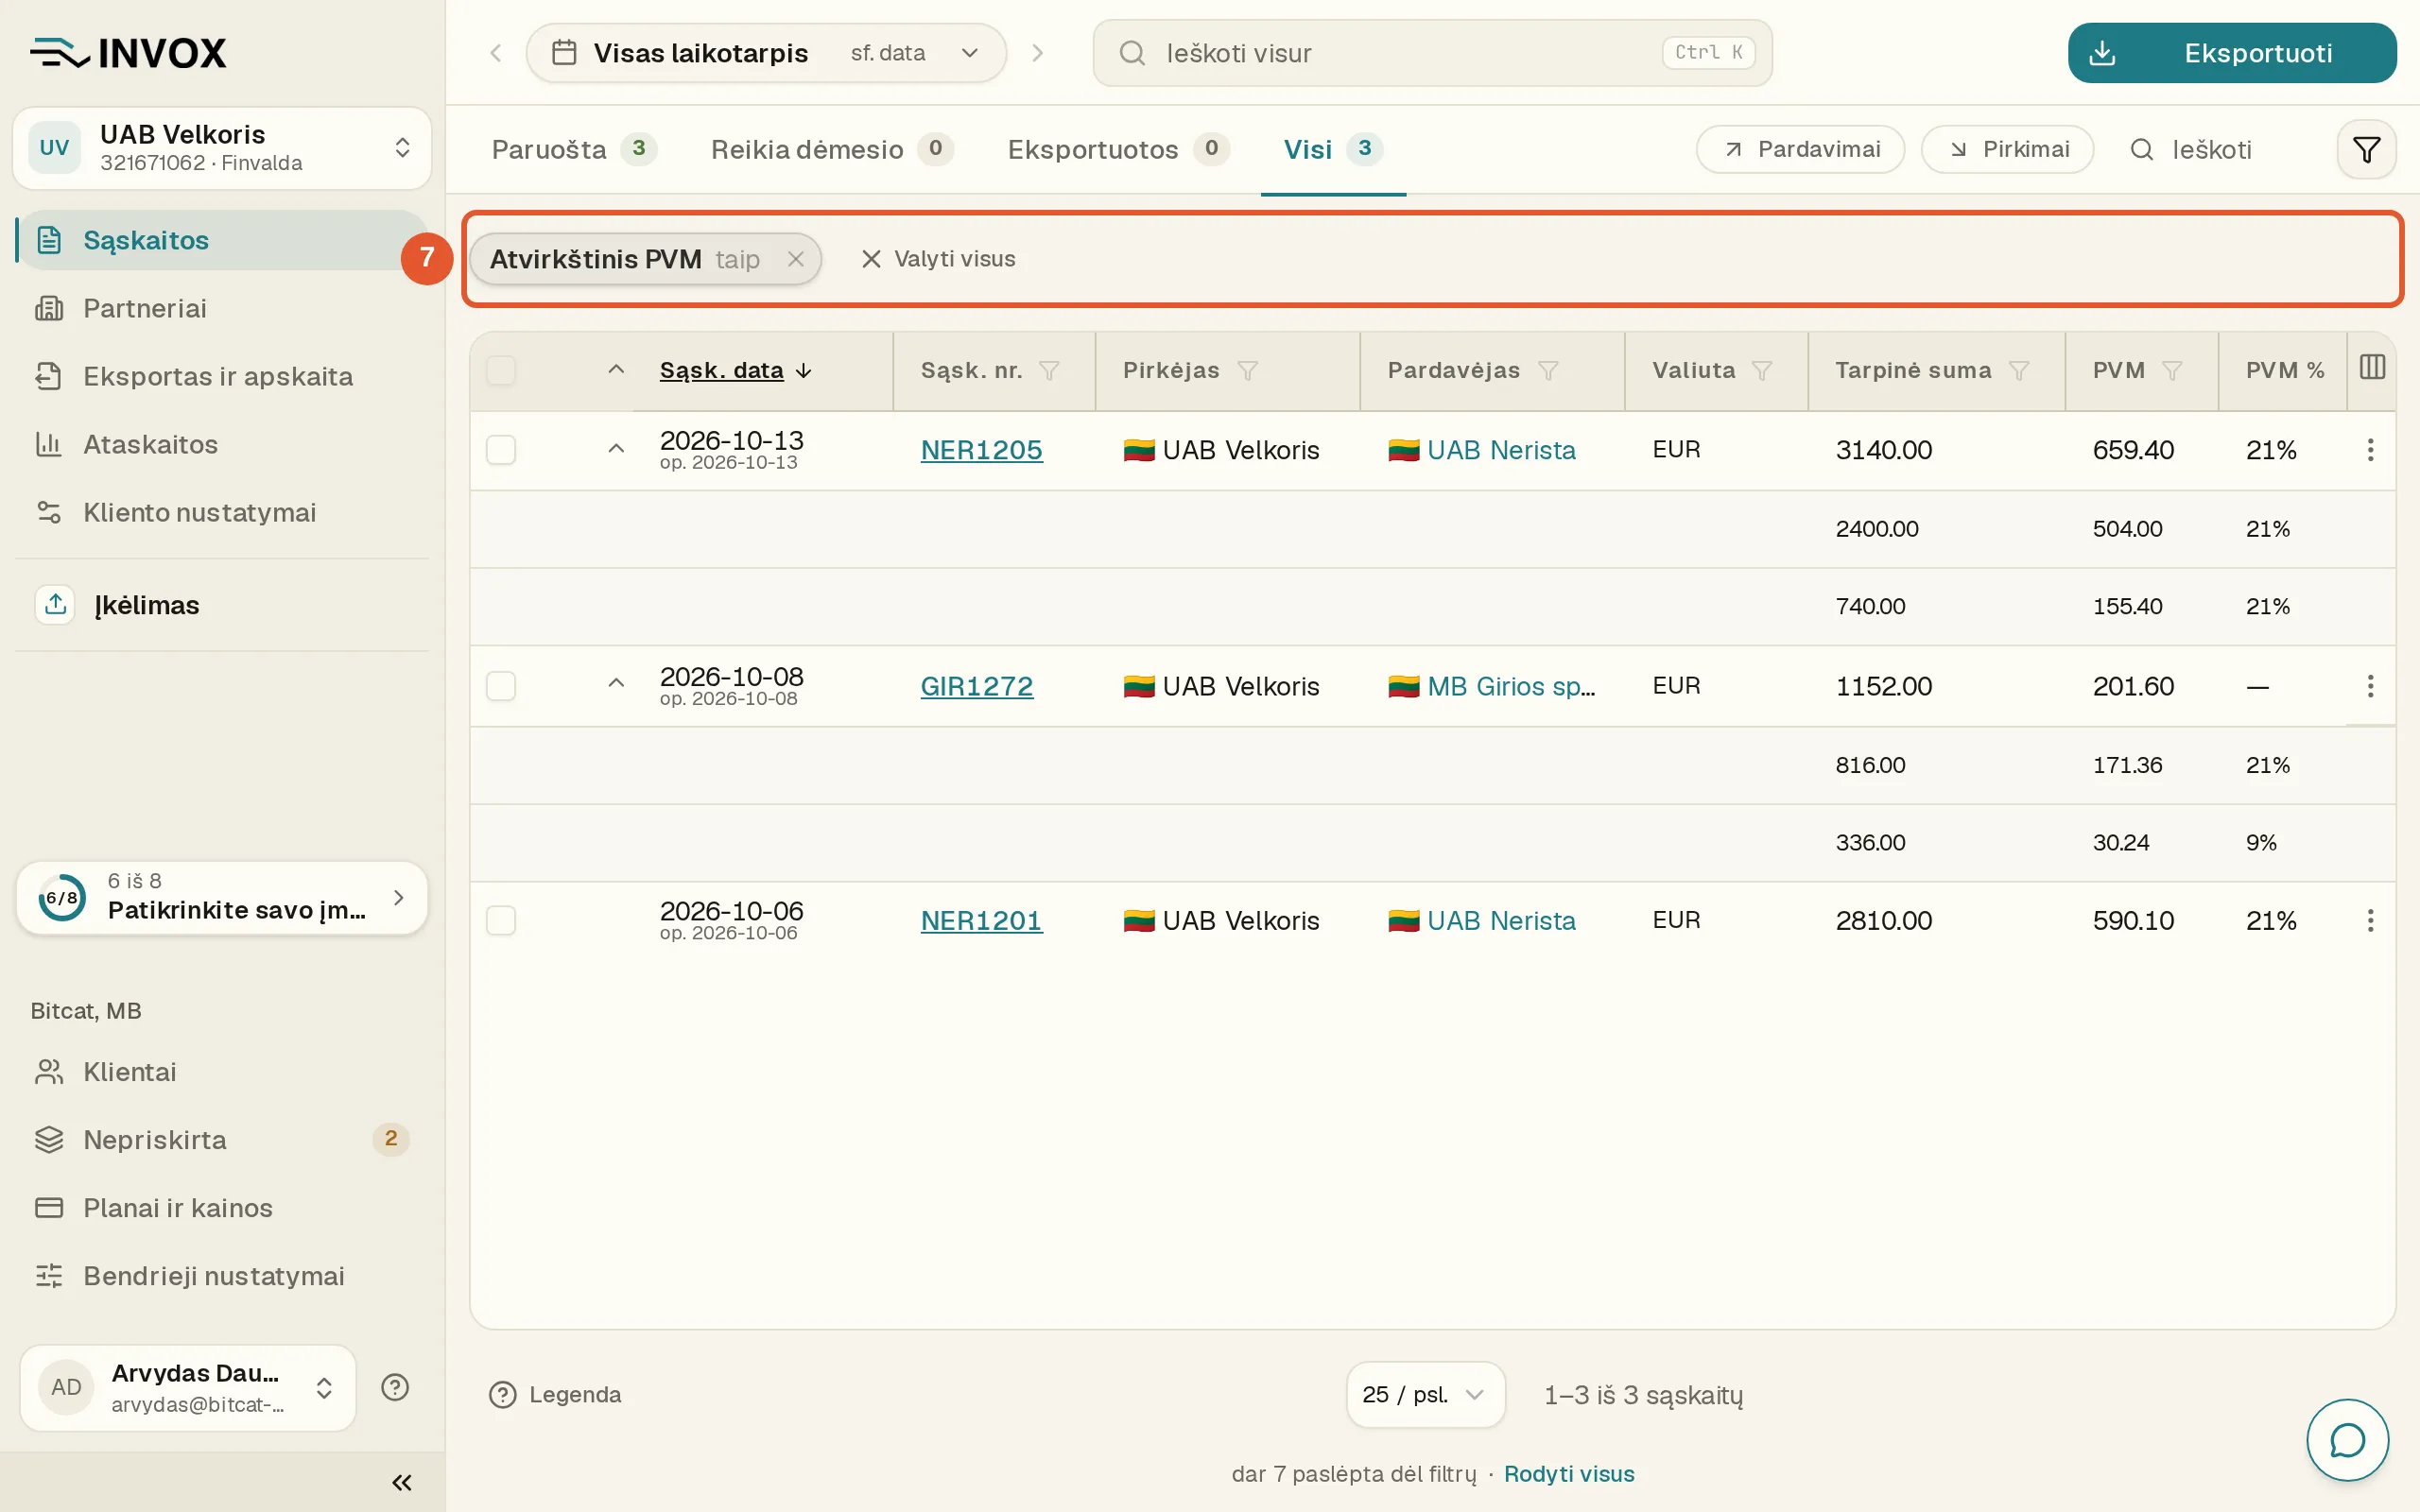Open row menu for NER1201
The height and width of the screenshot is (1512, 2420).
(2370, 920)
